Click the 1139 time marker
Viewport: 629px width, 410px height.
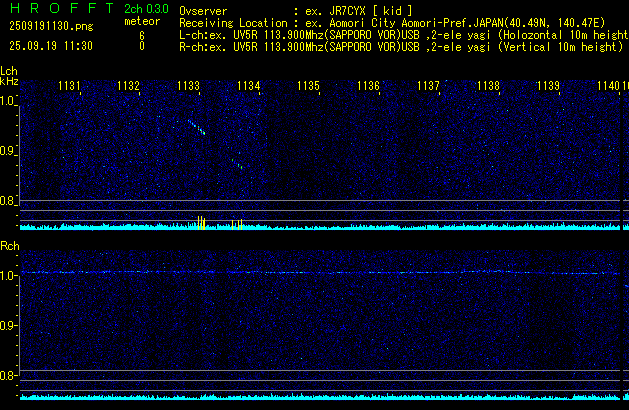tap(548, 87)
